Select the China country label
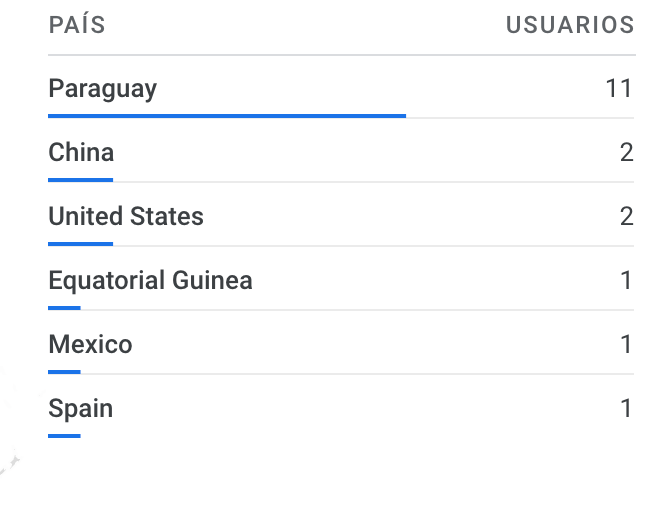Image resolution: width=668 pixels, height=512 pixels. click(81, 153)
